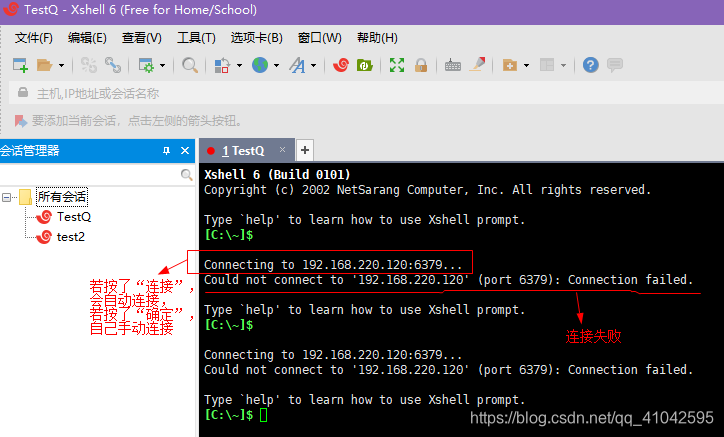
Task: Launch Xmanager with the red swirl toolbar icon
Action: coord(341,65)
